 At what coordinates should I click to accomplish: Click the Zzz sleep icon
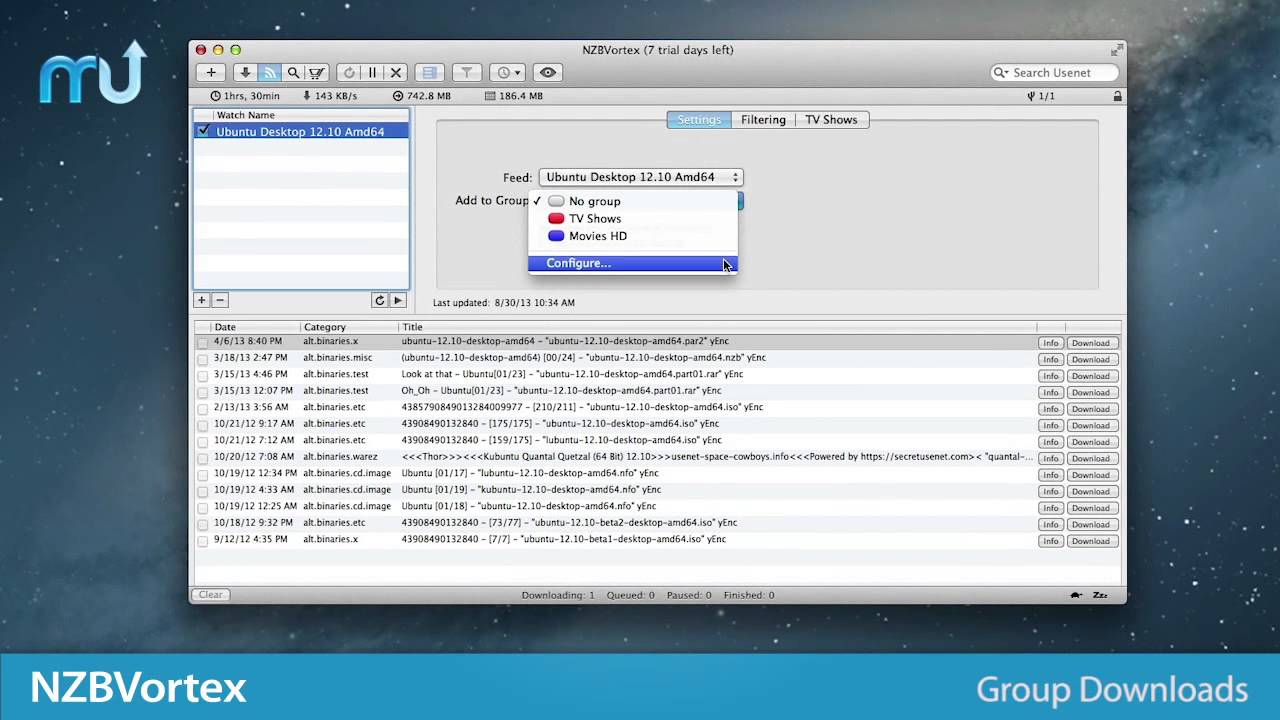(1100, 595)
